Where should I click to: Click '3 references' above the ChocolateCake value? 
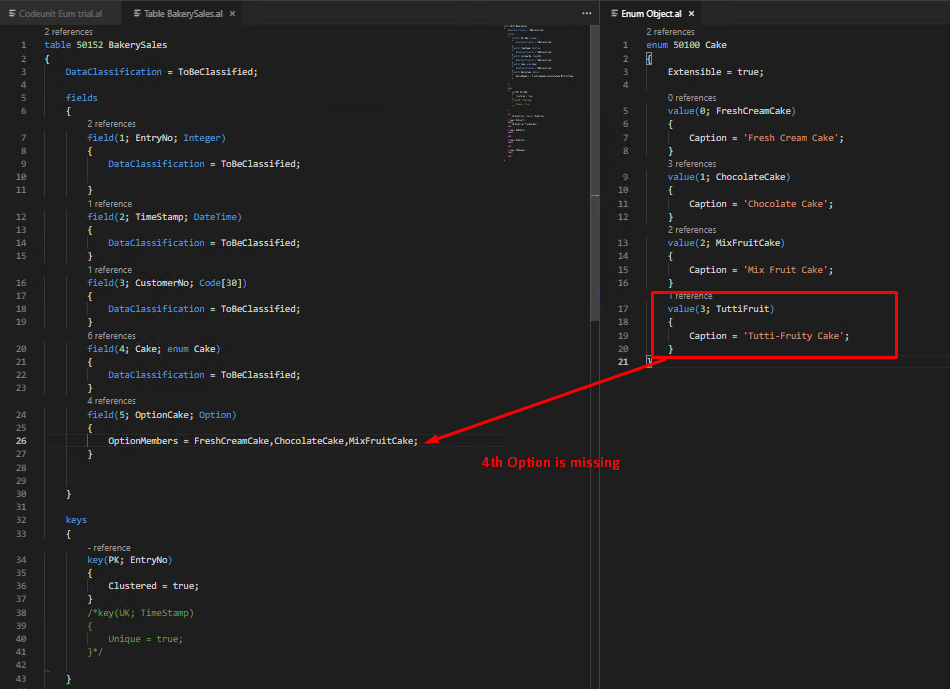point(692,163)
